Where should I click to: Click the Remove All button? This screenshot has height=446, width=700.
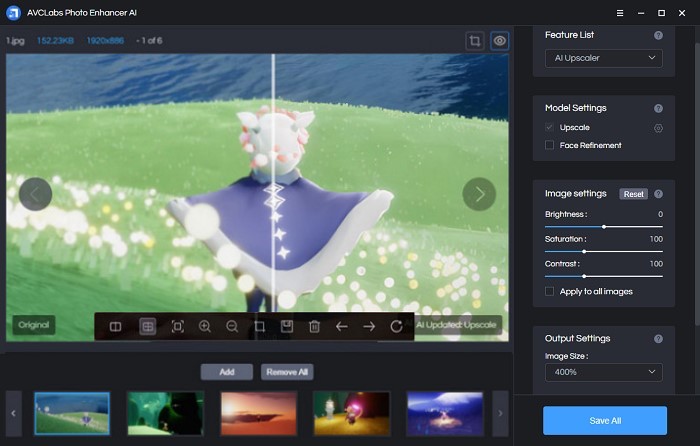point(287,372)
